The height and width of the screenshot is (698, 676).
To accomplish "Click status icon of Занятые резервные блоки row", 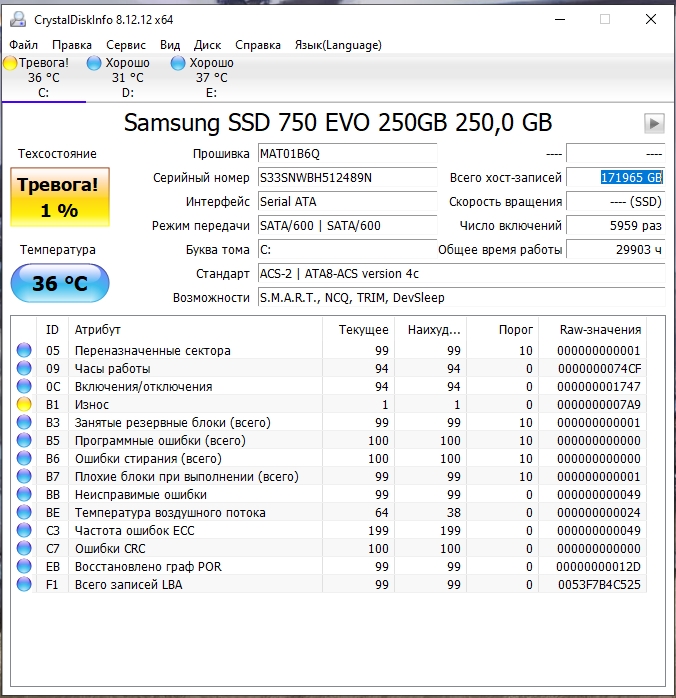I will [x=24, y=422].
